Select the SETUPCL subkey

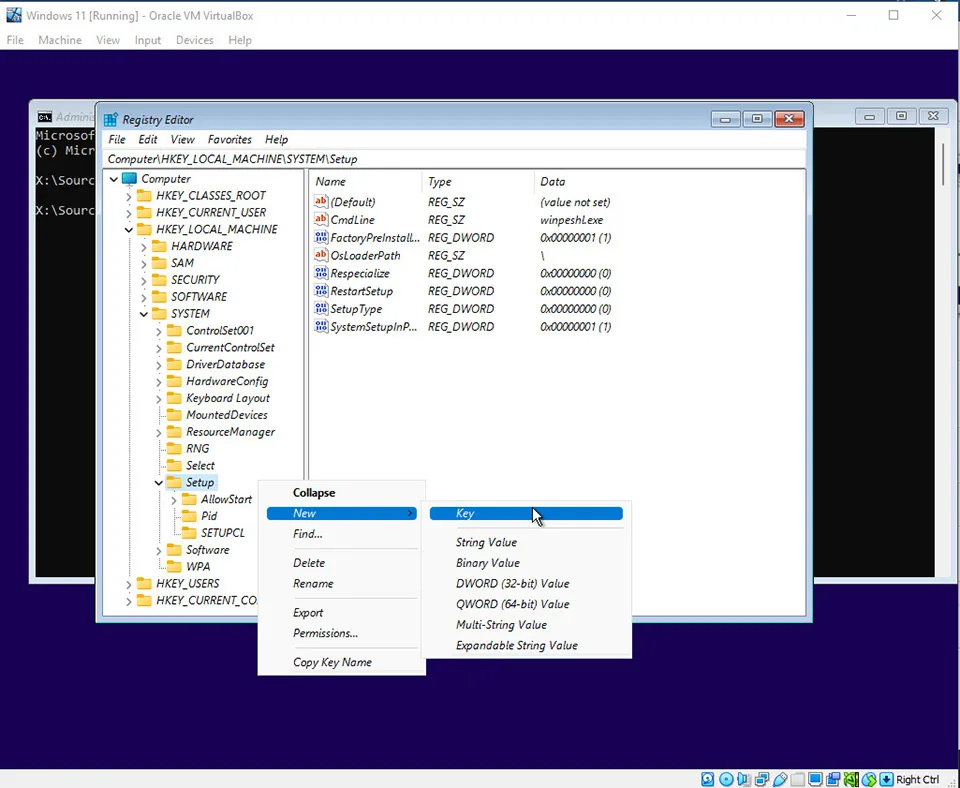(x=223, y=533)
